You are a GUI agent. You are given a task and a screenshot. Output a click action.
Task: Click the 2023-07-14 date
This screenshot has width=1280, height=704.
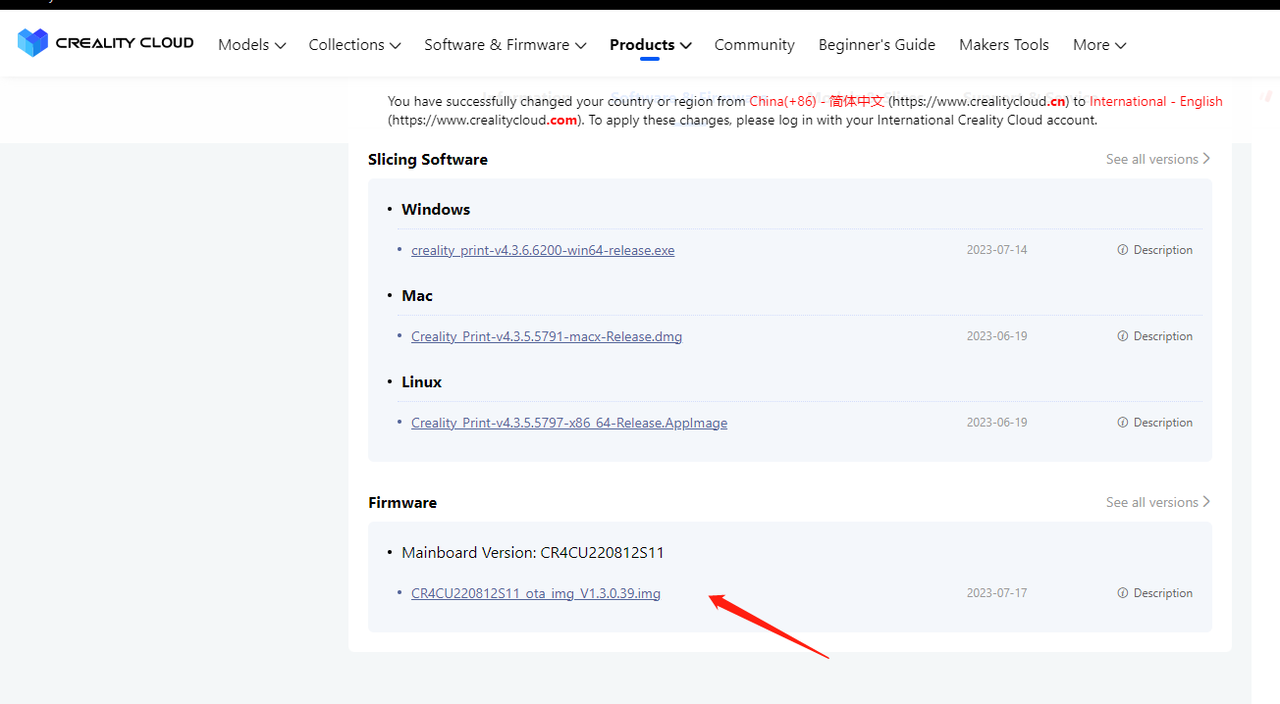[x=997, y=250]
